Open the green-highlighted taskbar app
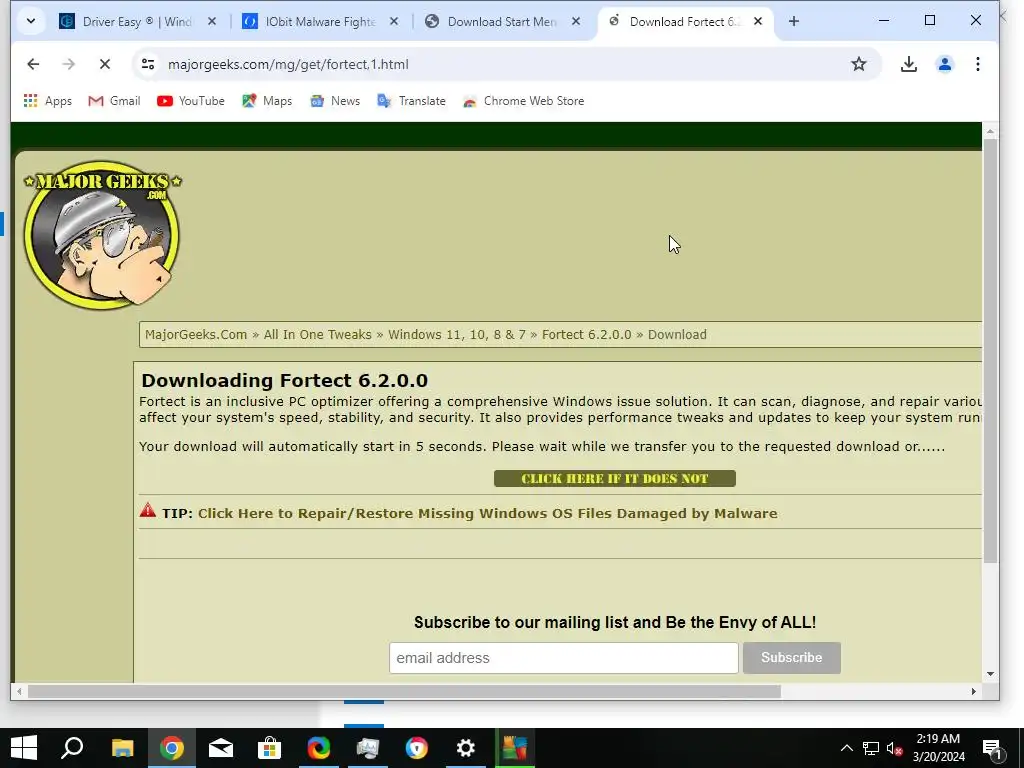Viewport: 1024px width, 768px height. (515, 748)
